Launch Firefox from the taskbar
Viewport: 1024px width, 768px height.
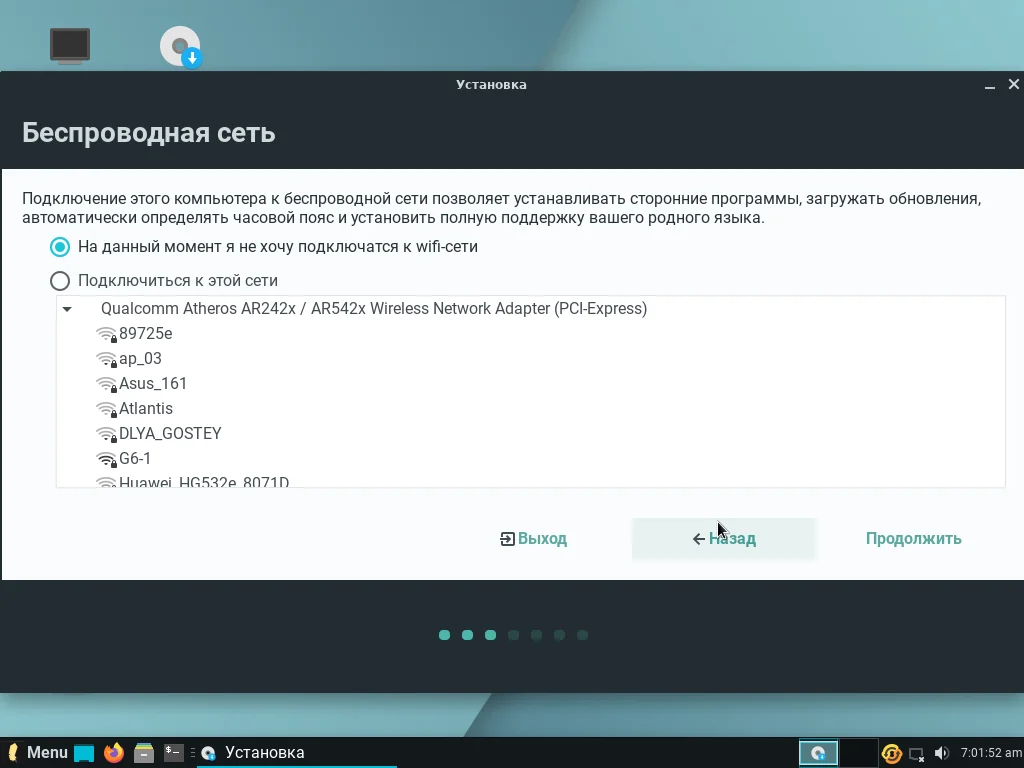pos(112,752)
